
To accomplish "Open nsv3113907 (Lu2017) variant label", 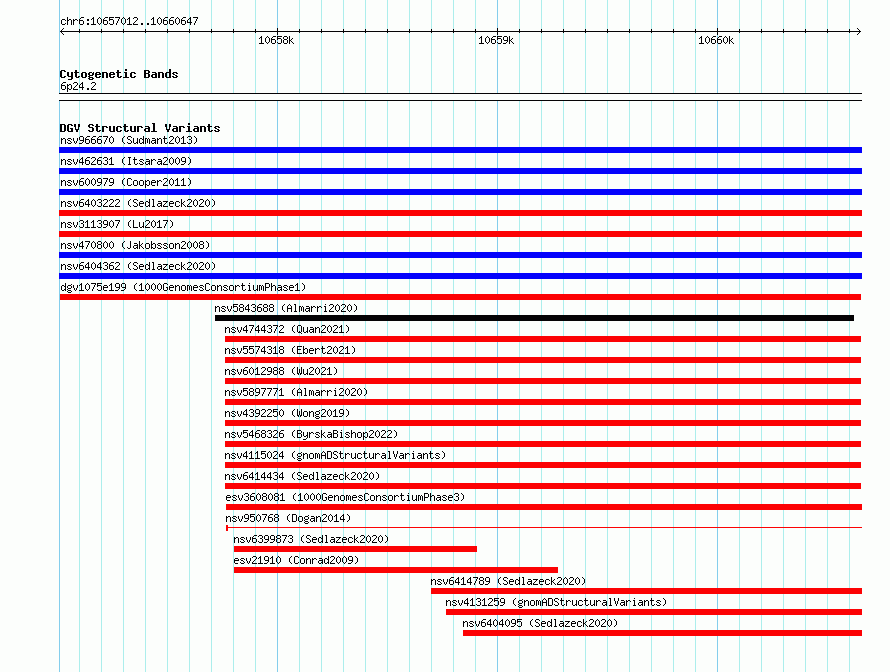I will 117,224.
